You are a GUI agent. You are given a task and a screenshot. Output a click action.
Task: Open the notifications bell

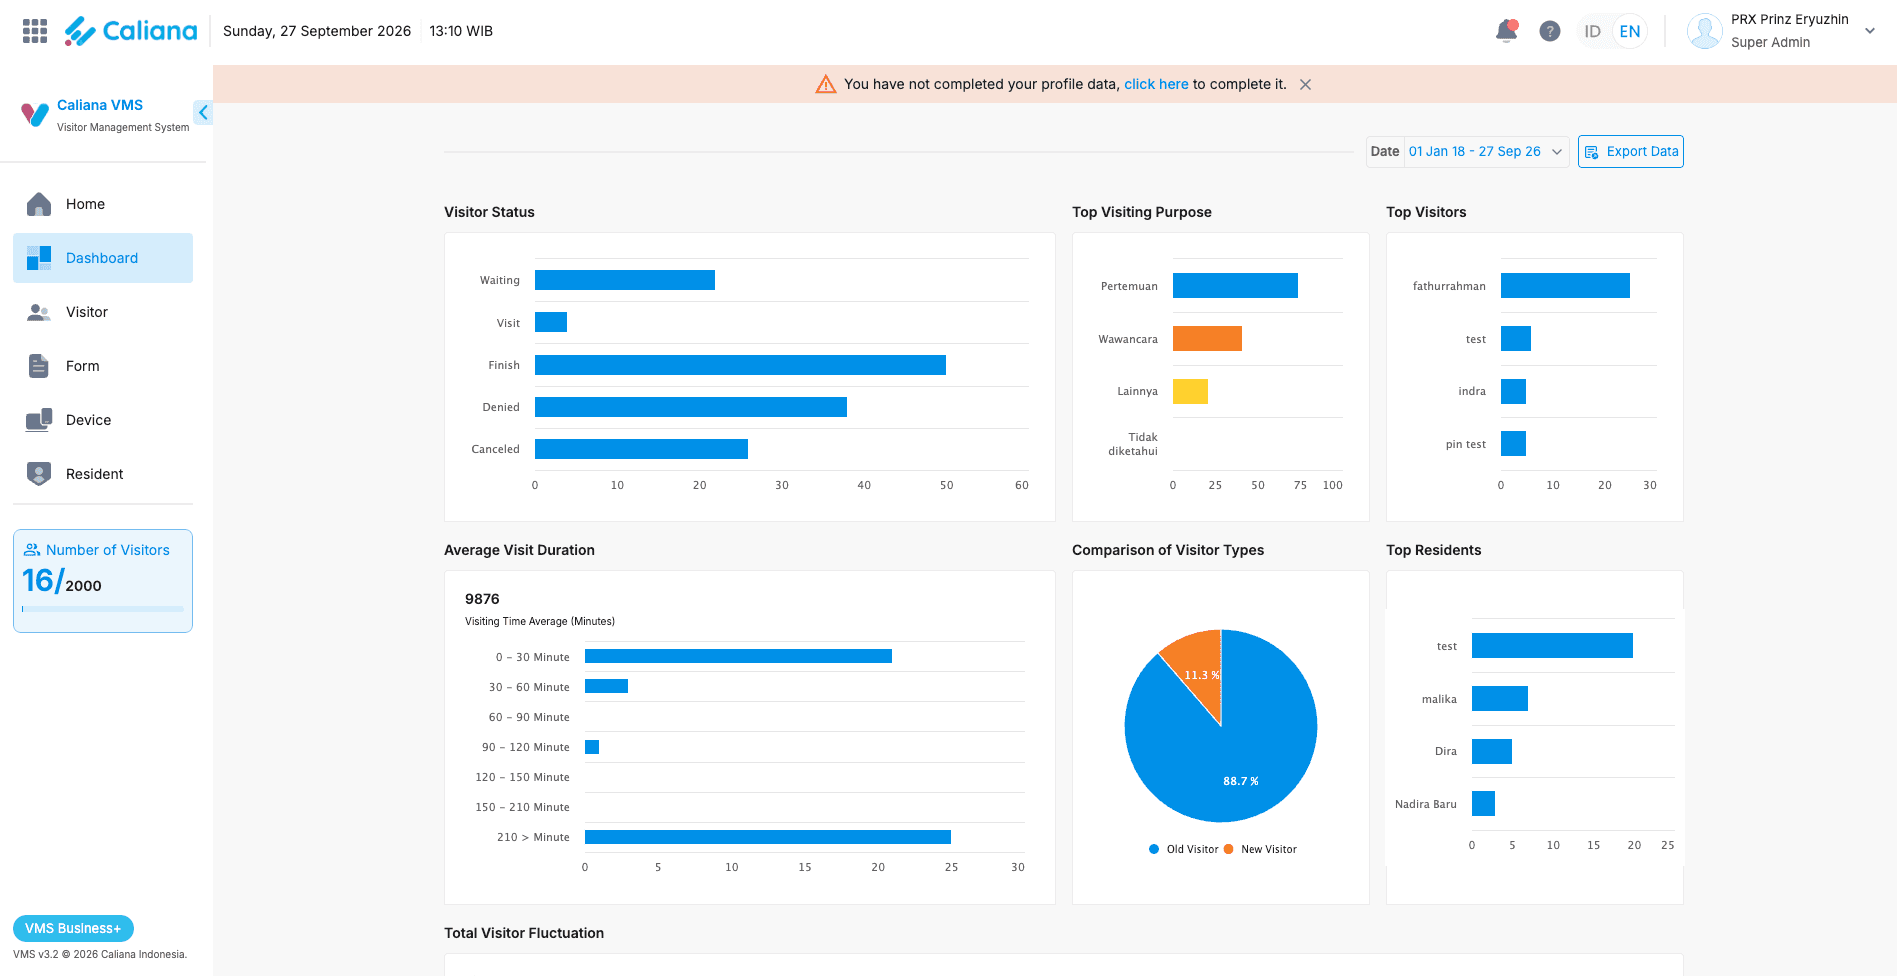[1506, 31]
